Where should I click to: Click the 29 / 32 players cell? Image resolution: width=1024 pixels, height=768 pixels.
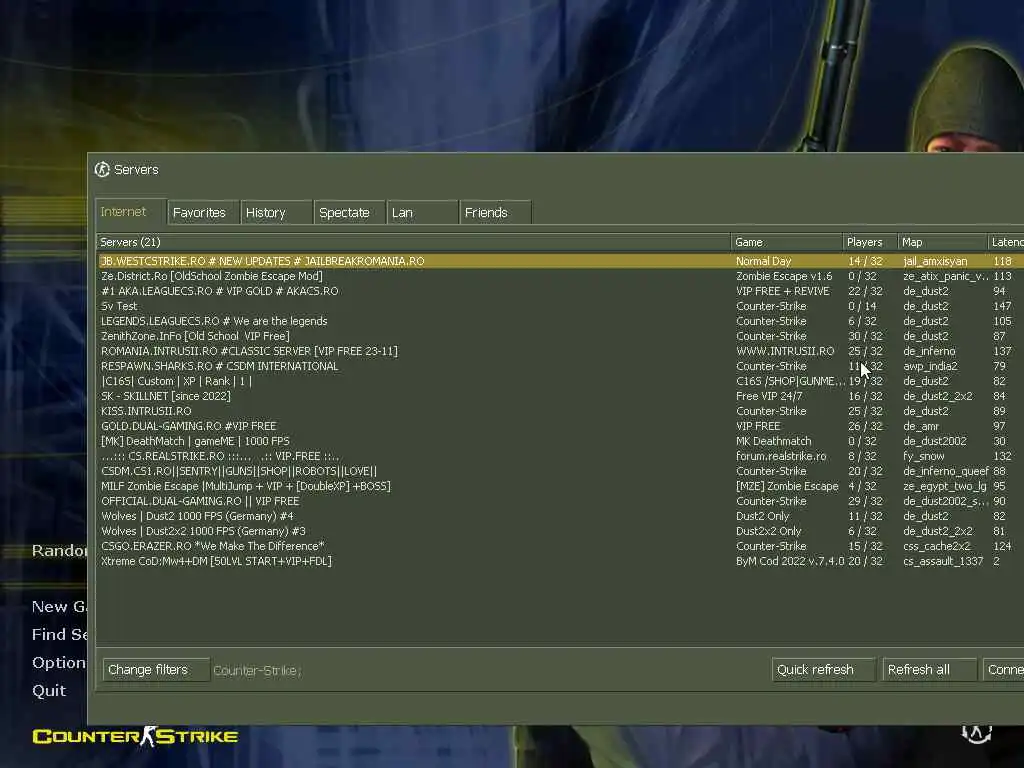click(865, 502)
